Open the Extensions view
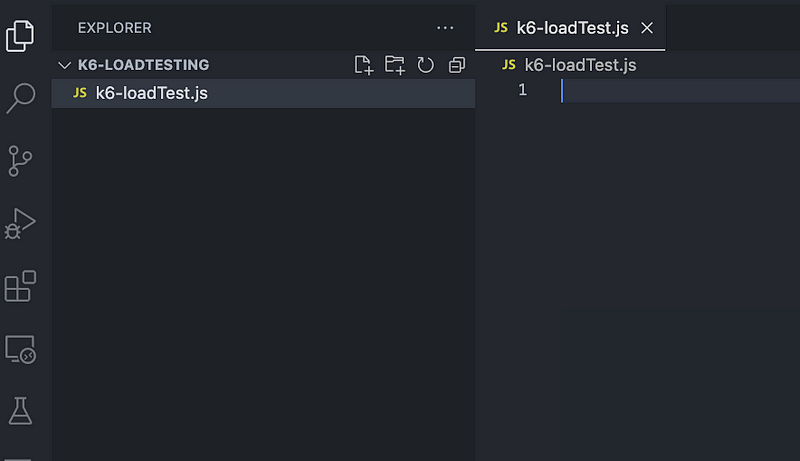 coord(21,286)
